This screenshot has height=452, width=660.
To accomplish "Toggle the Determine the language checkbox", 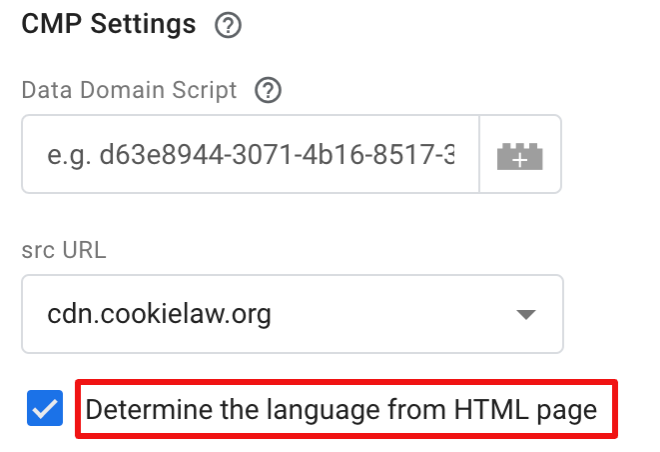I will coord(46,409).
